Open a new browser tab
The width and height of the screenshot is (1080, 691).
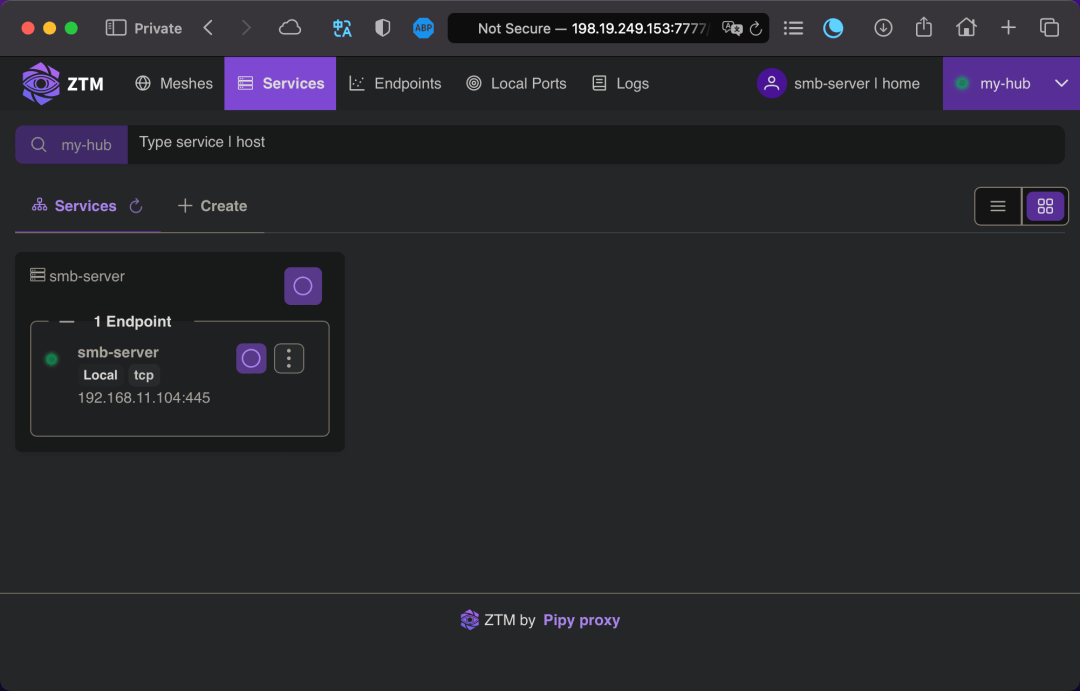pos(1008,28)
